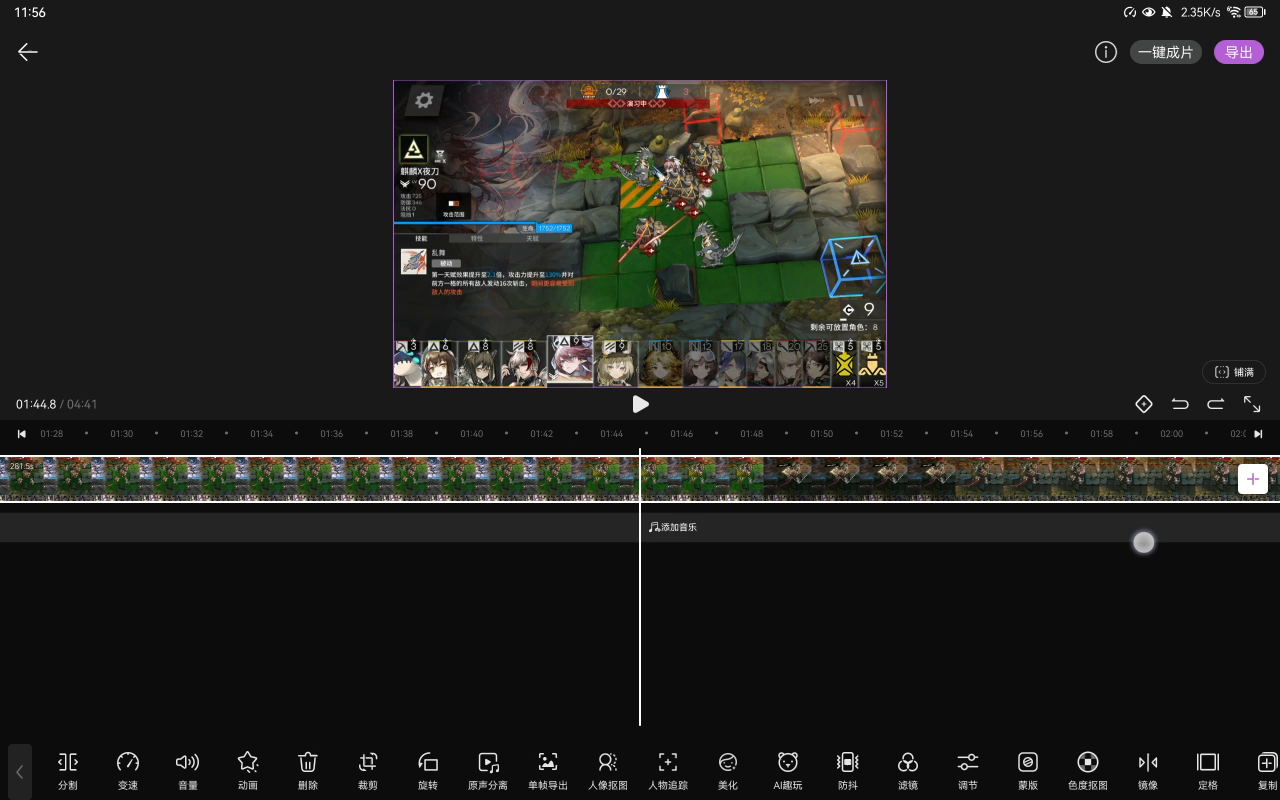Image resolution: width=1280 pixels, height=800 pixels.
Task: Select 原声分离 audio separation
Action: [488, 772]
